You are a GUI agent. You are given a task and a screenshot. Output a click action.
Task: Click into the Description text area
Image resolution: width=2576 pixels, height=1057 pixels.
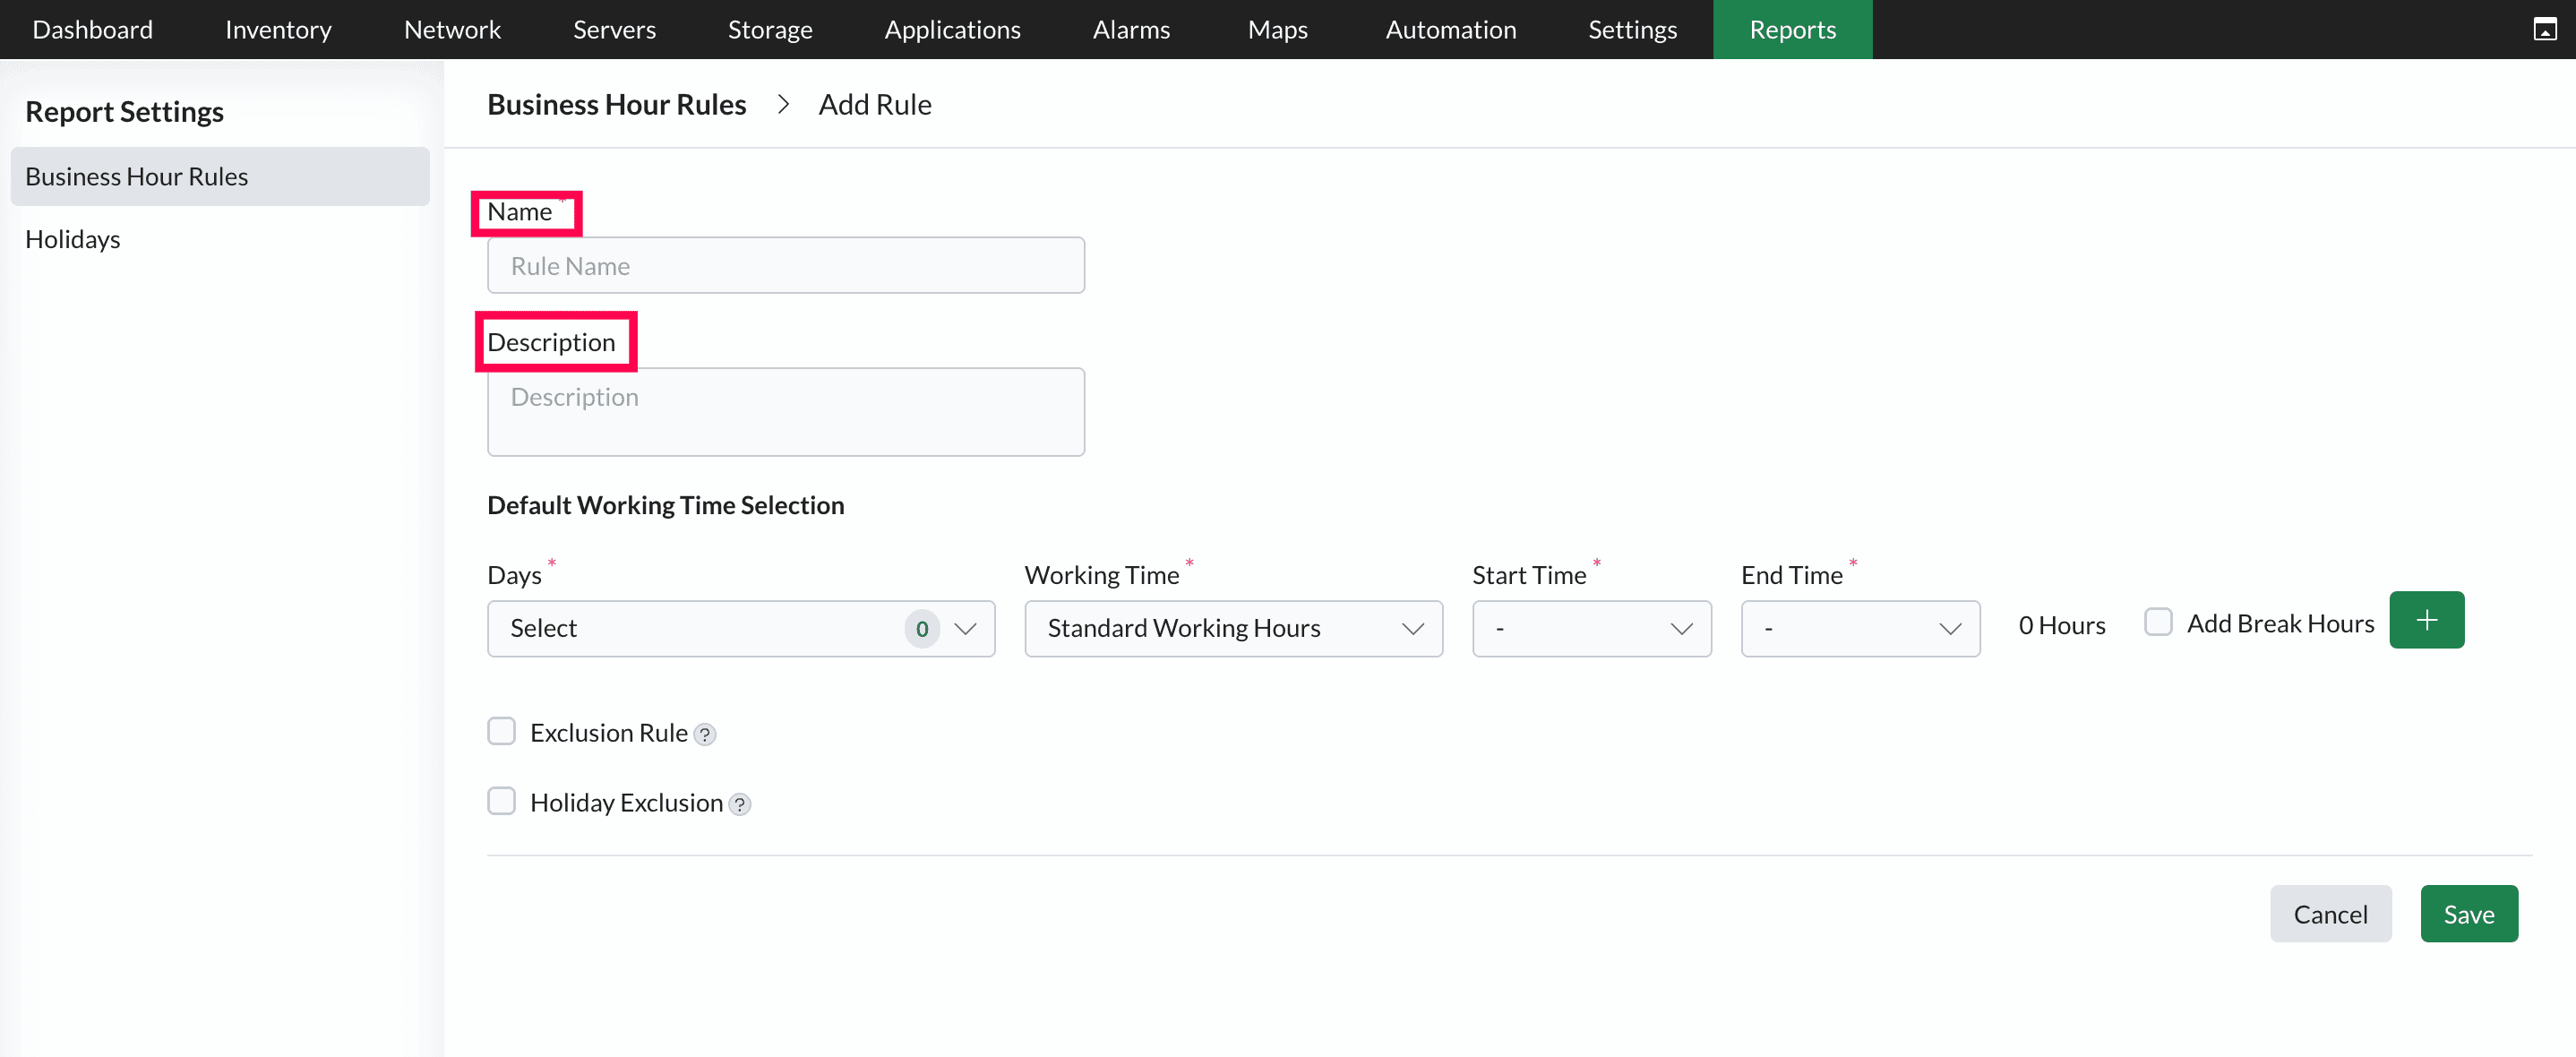tap(785, 412)
